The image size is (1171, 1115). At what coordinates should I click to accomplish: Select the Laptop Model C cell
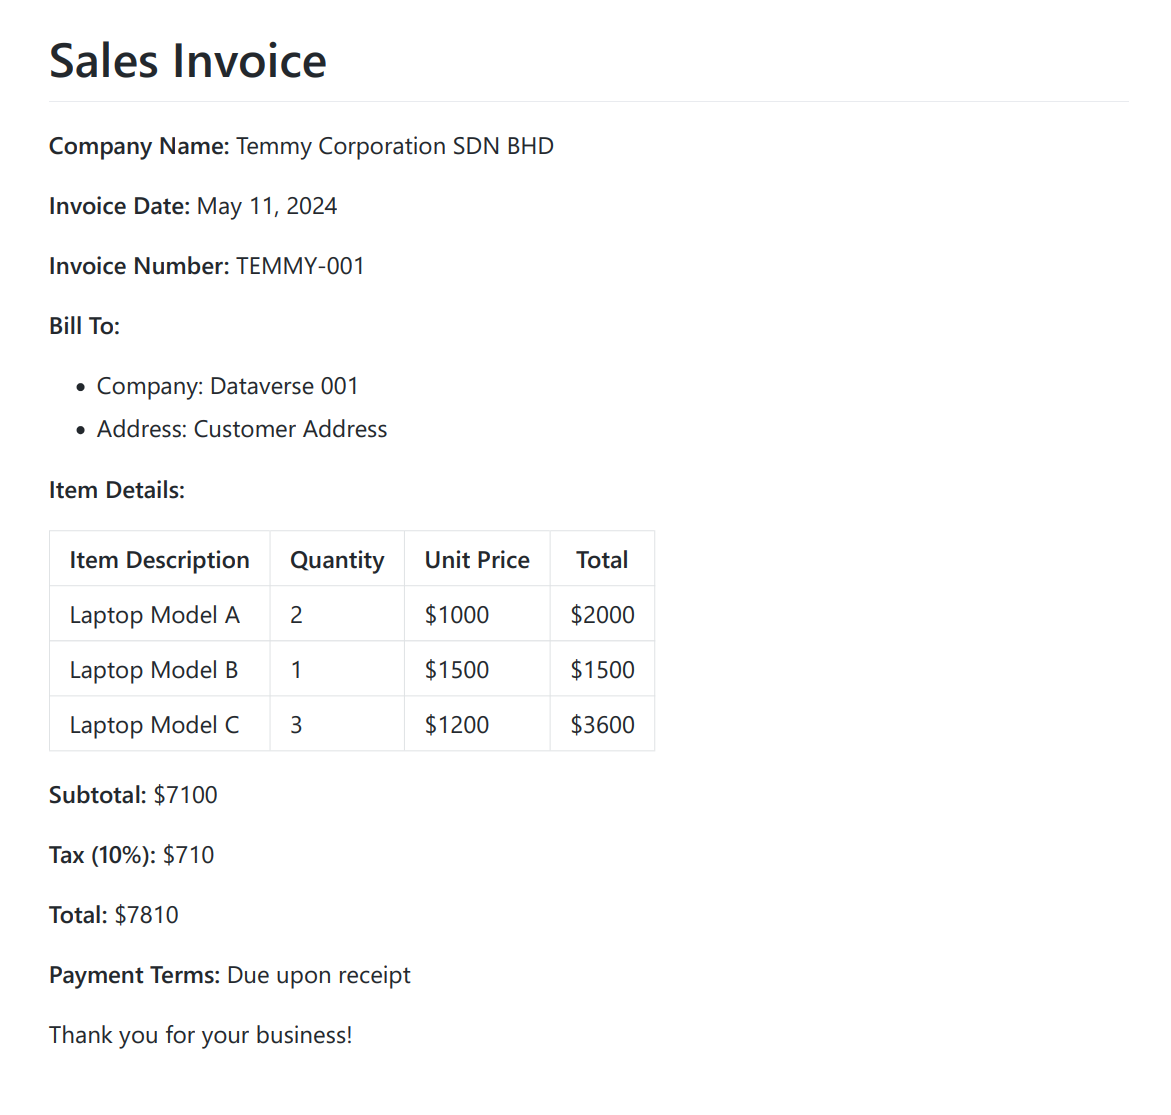coord(160,724)
